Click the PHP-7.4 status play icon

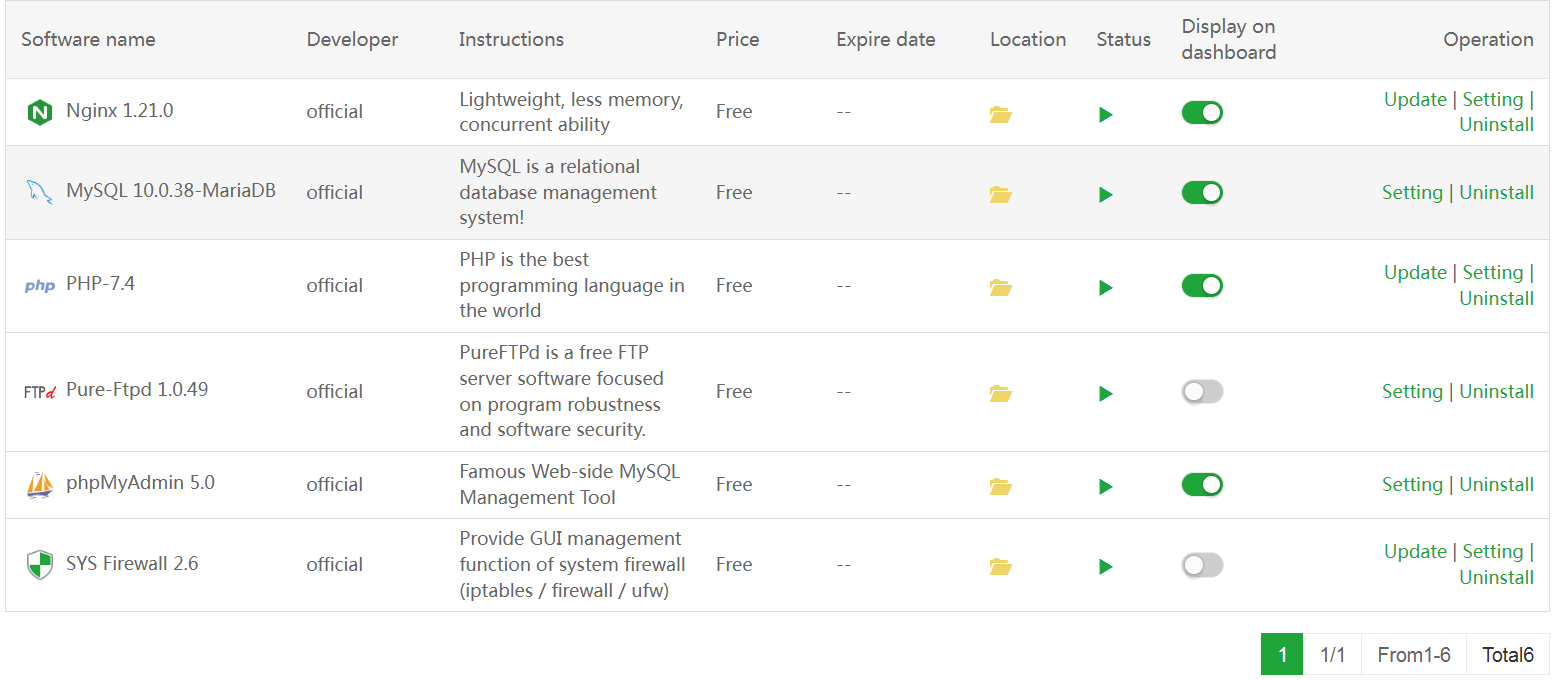[1105, 287]
